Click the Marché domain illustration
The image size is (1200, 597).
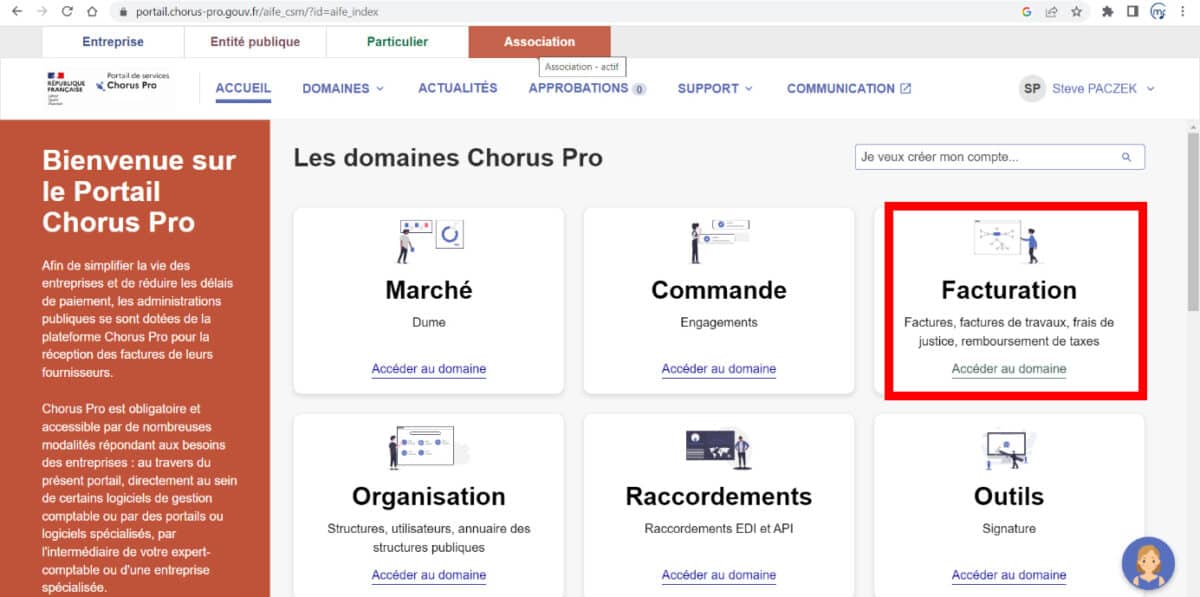428,238
